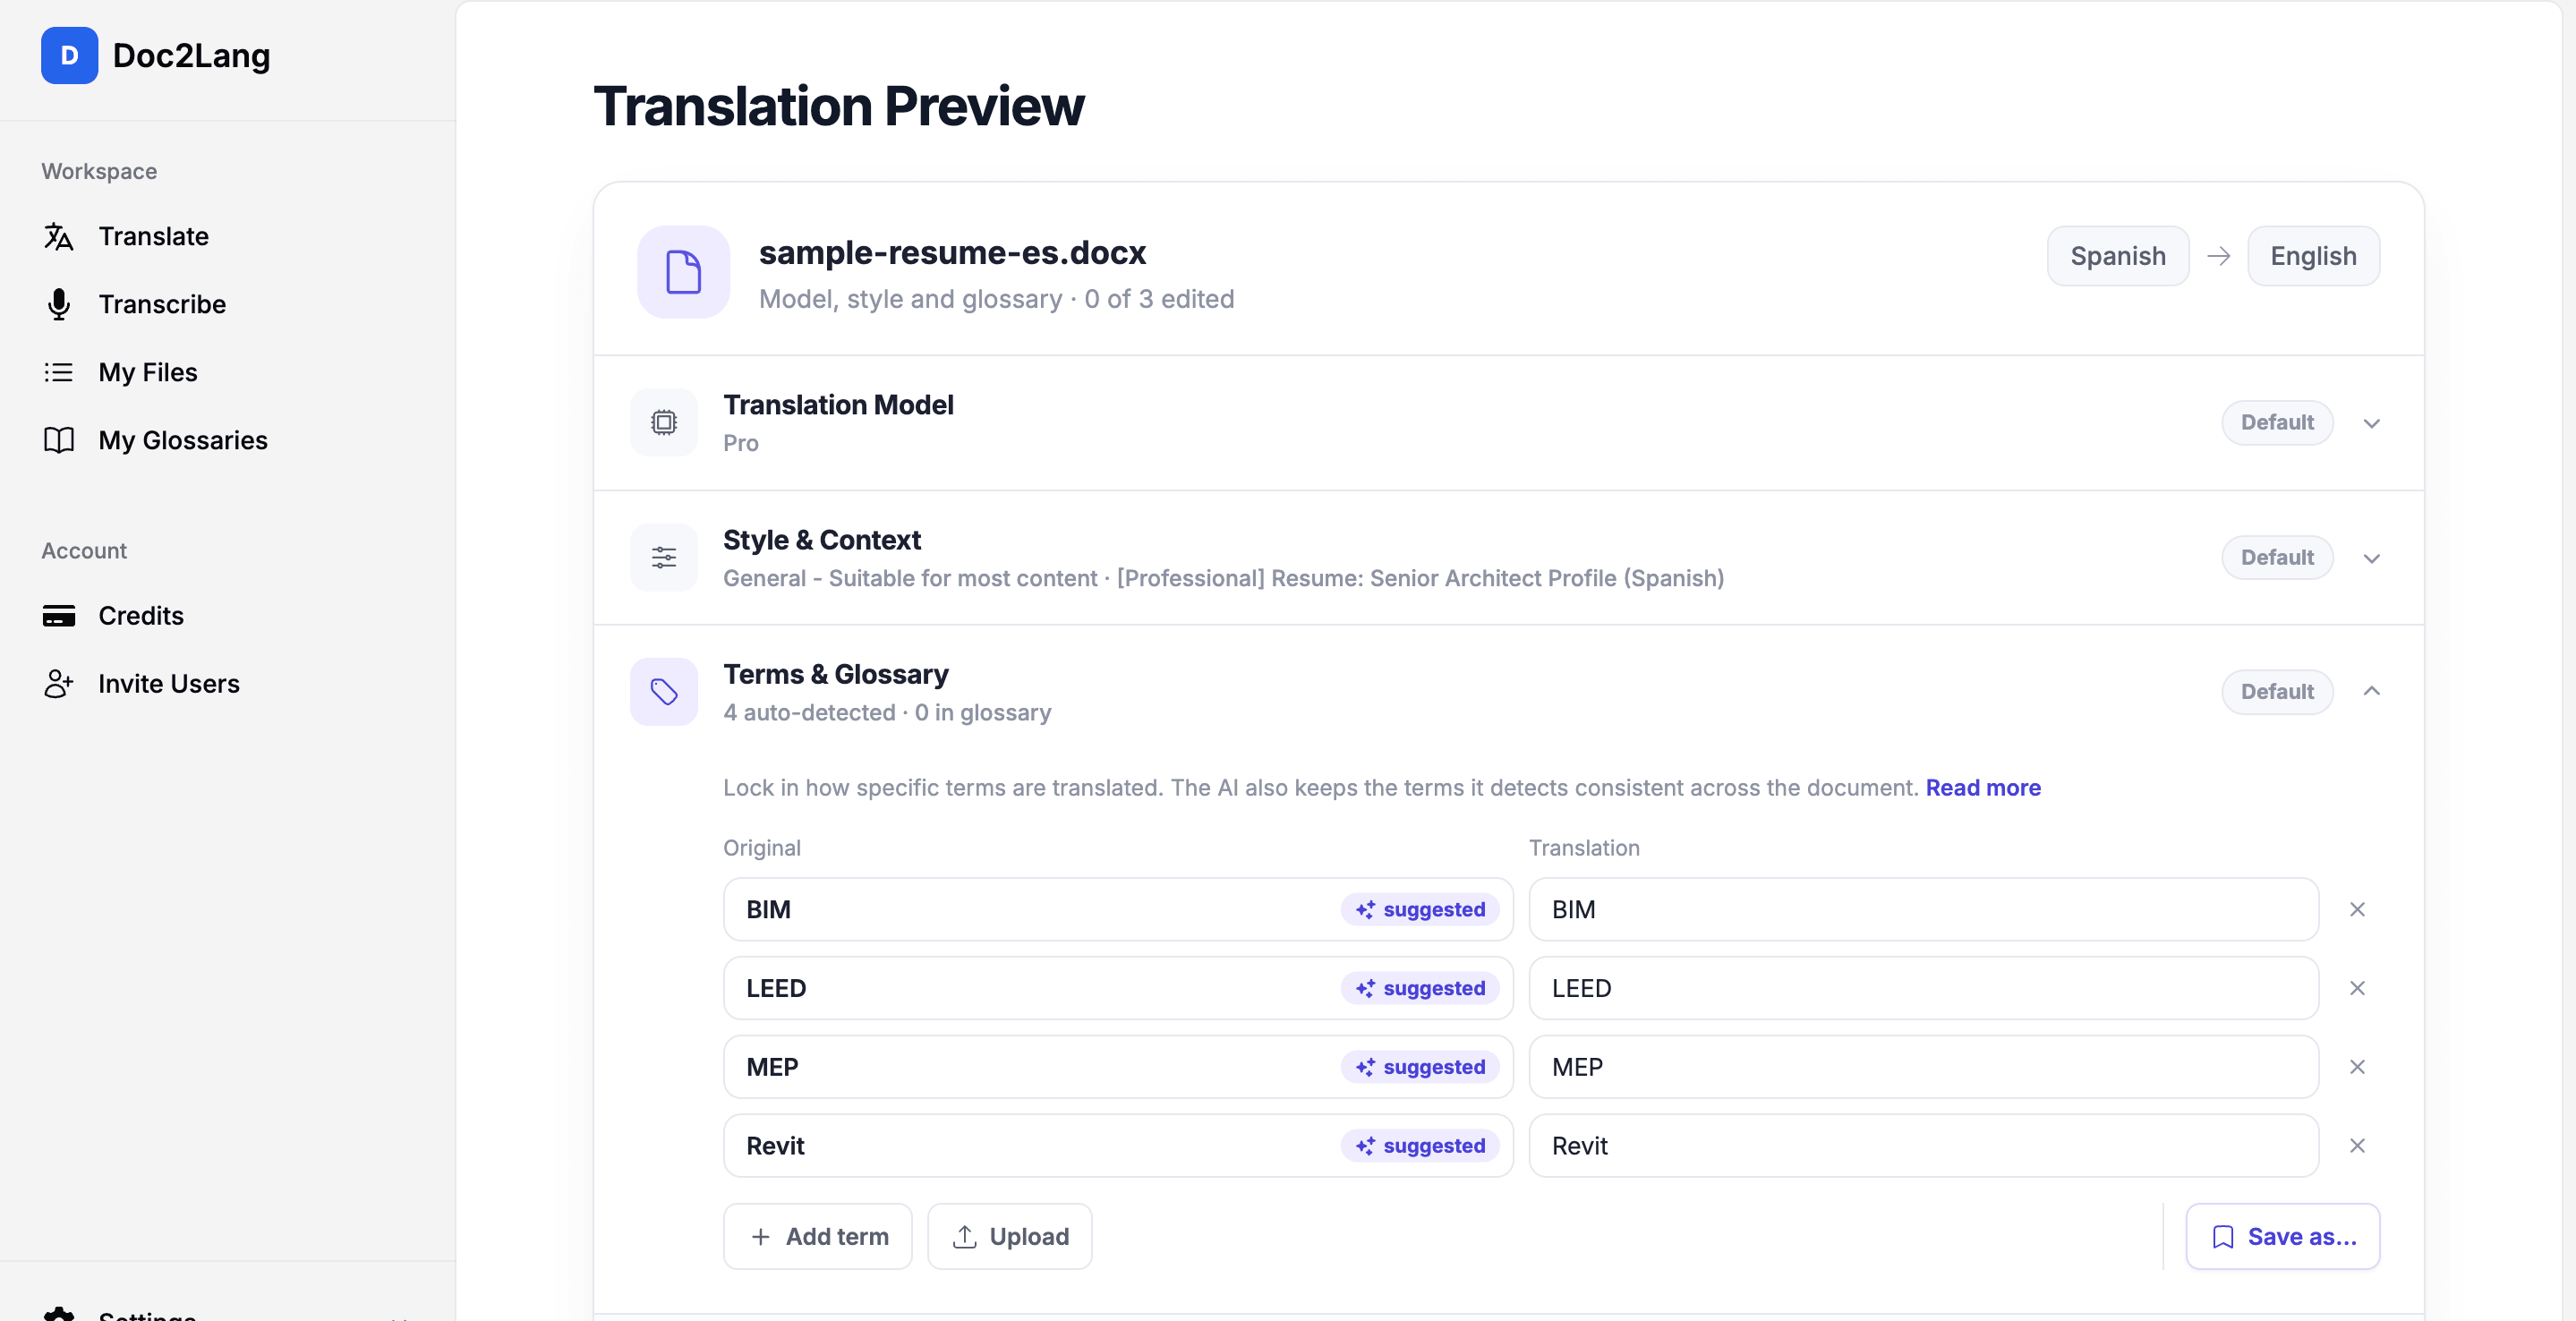Click the Save as... button

[x=2283, y=1236]
